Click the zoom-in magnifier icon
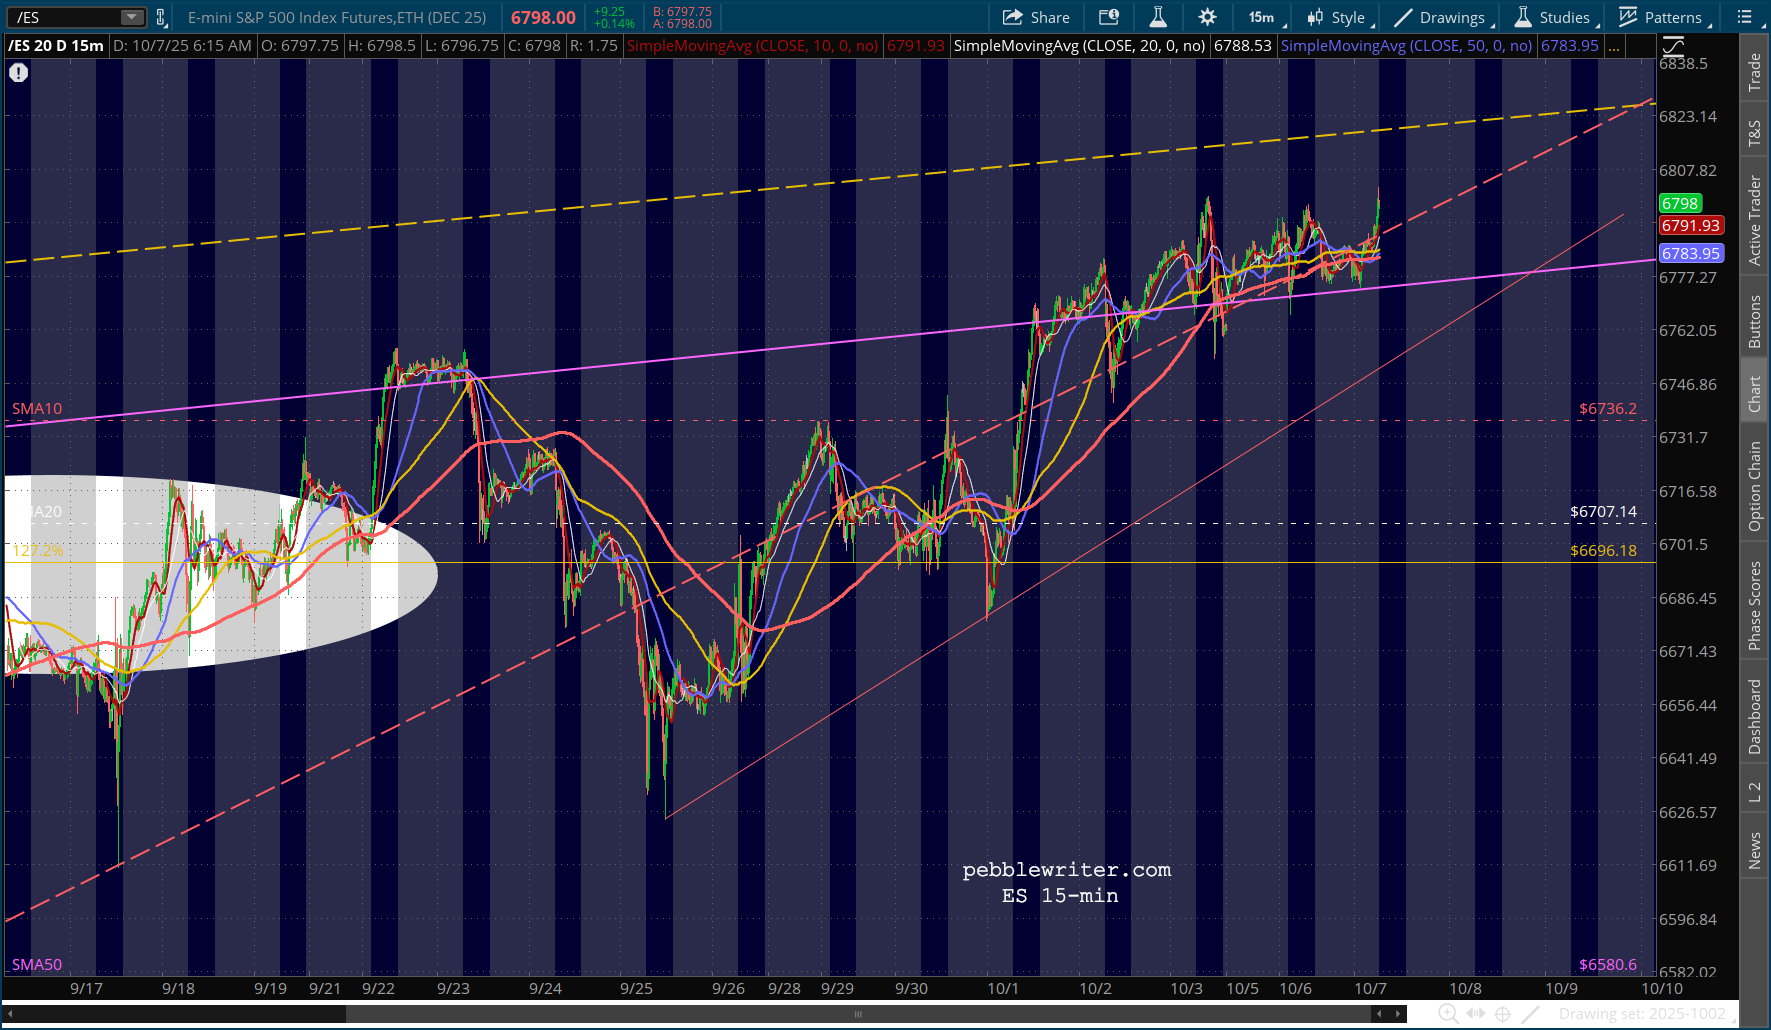 [1448, 1014]
